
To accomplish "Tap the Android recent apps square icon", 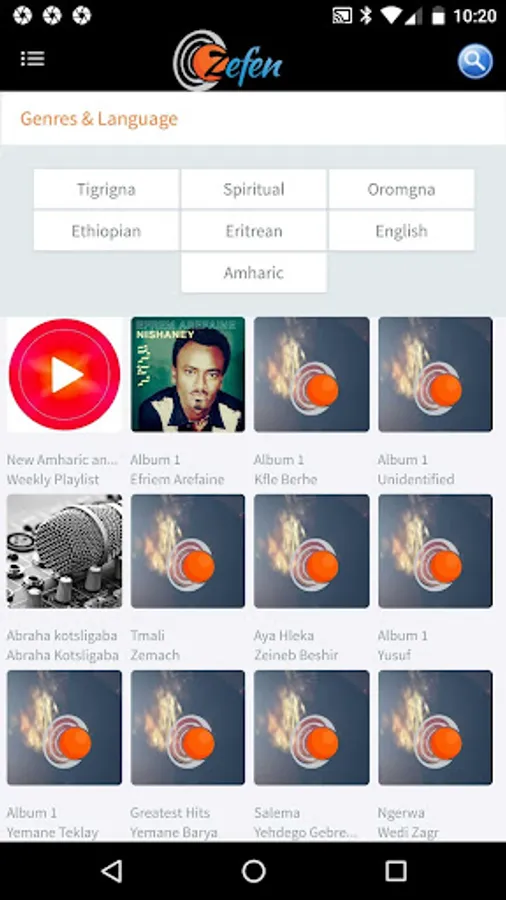I will pyautogui.click(x=396, y=871).
